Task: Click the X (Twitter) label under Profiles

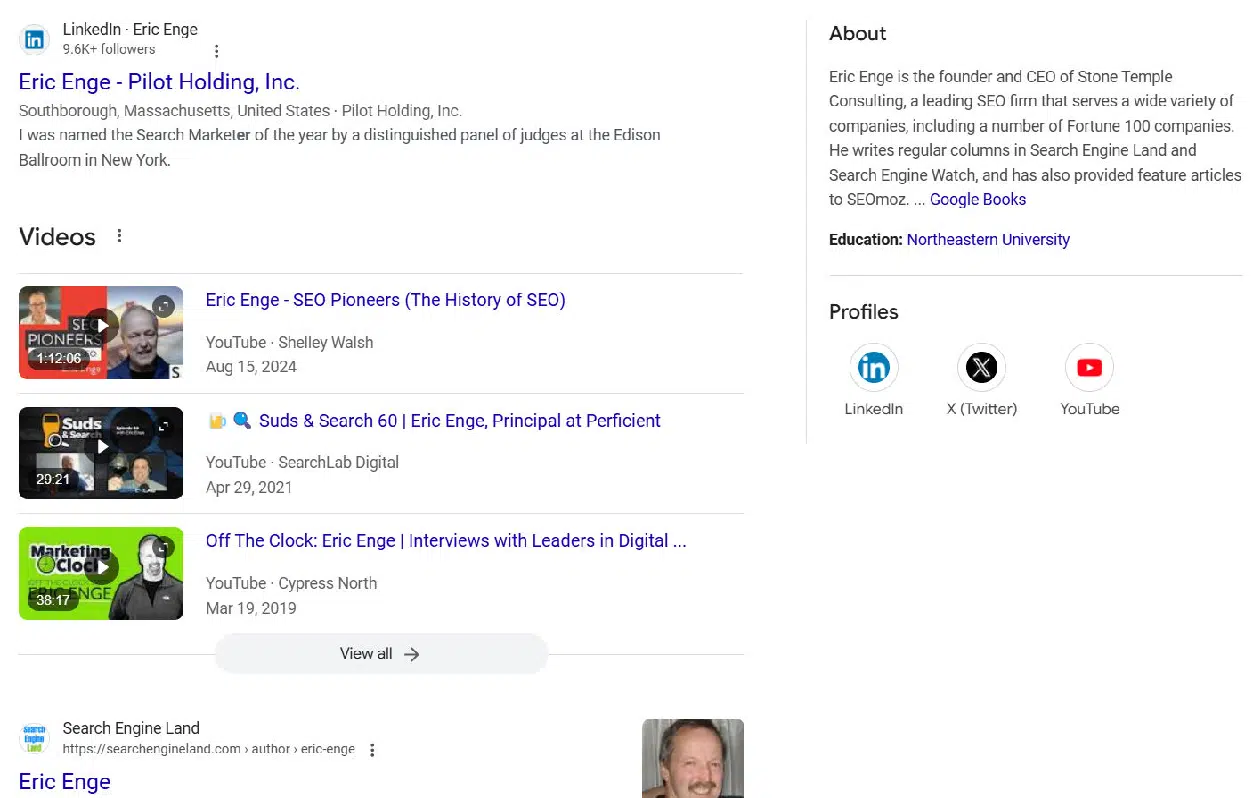Action: [x=981, y=408]
